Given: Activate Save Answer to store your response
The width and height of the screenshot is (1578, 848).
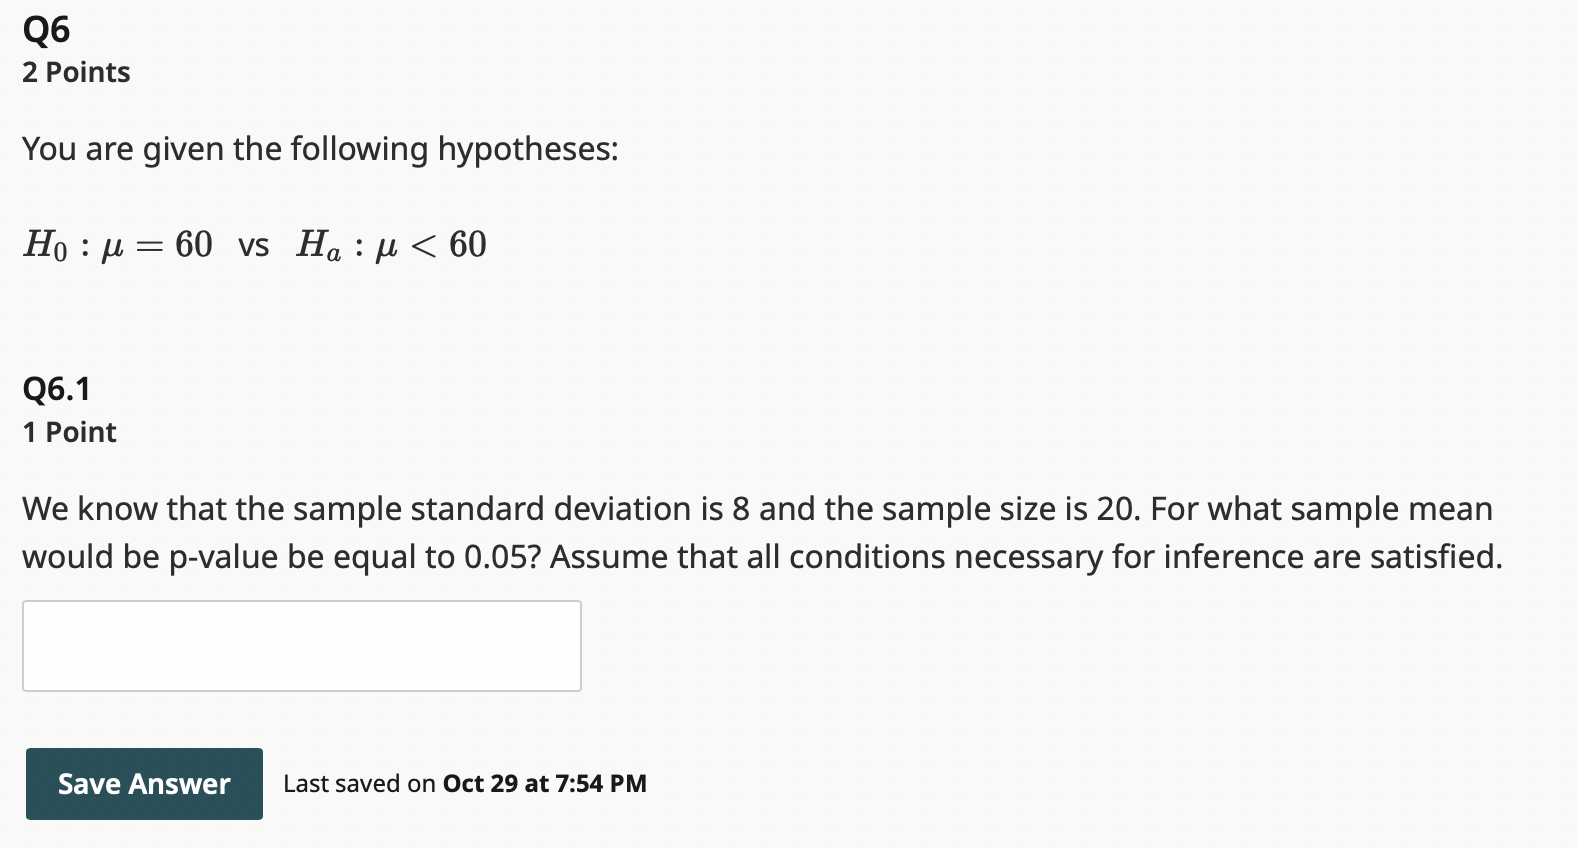Looking at the screenshot, I should tap(143, 784).
